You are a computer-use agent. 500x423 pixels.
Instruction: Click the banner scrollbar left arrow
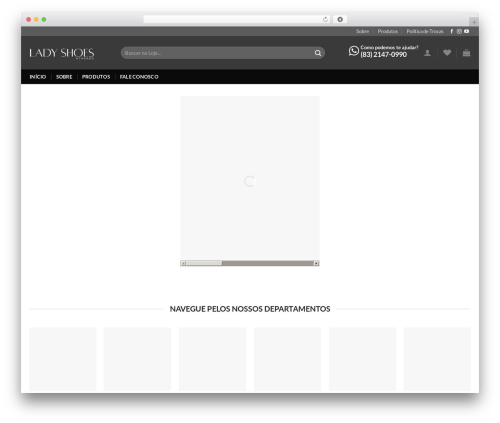point(183,263)
